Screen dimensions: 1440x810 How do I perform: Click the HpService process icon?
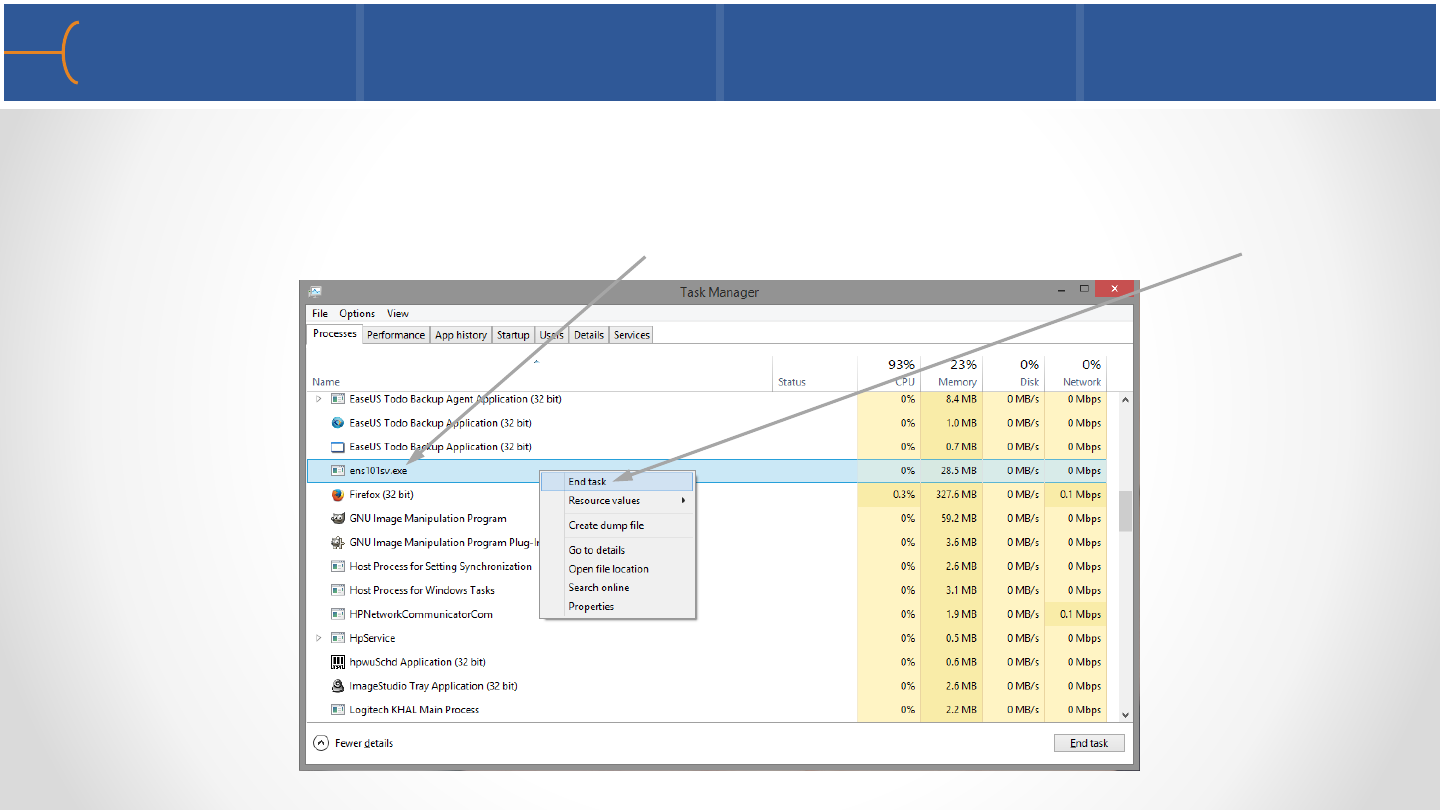coord(338,639)
